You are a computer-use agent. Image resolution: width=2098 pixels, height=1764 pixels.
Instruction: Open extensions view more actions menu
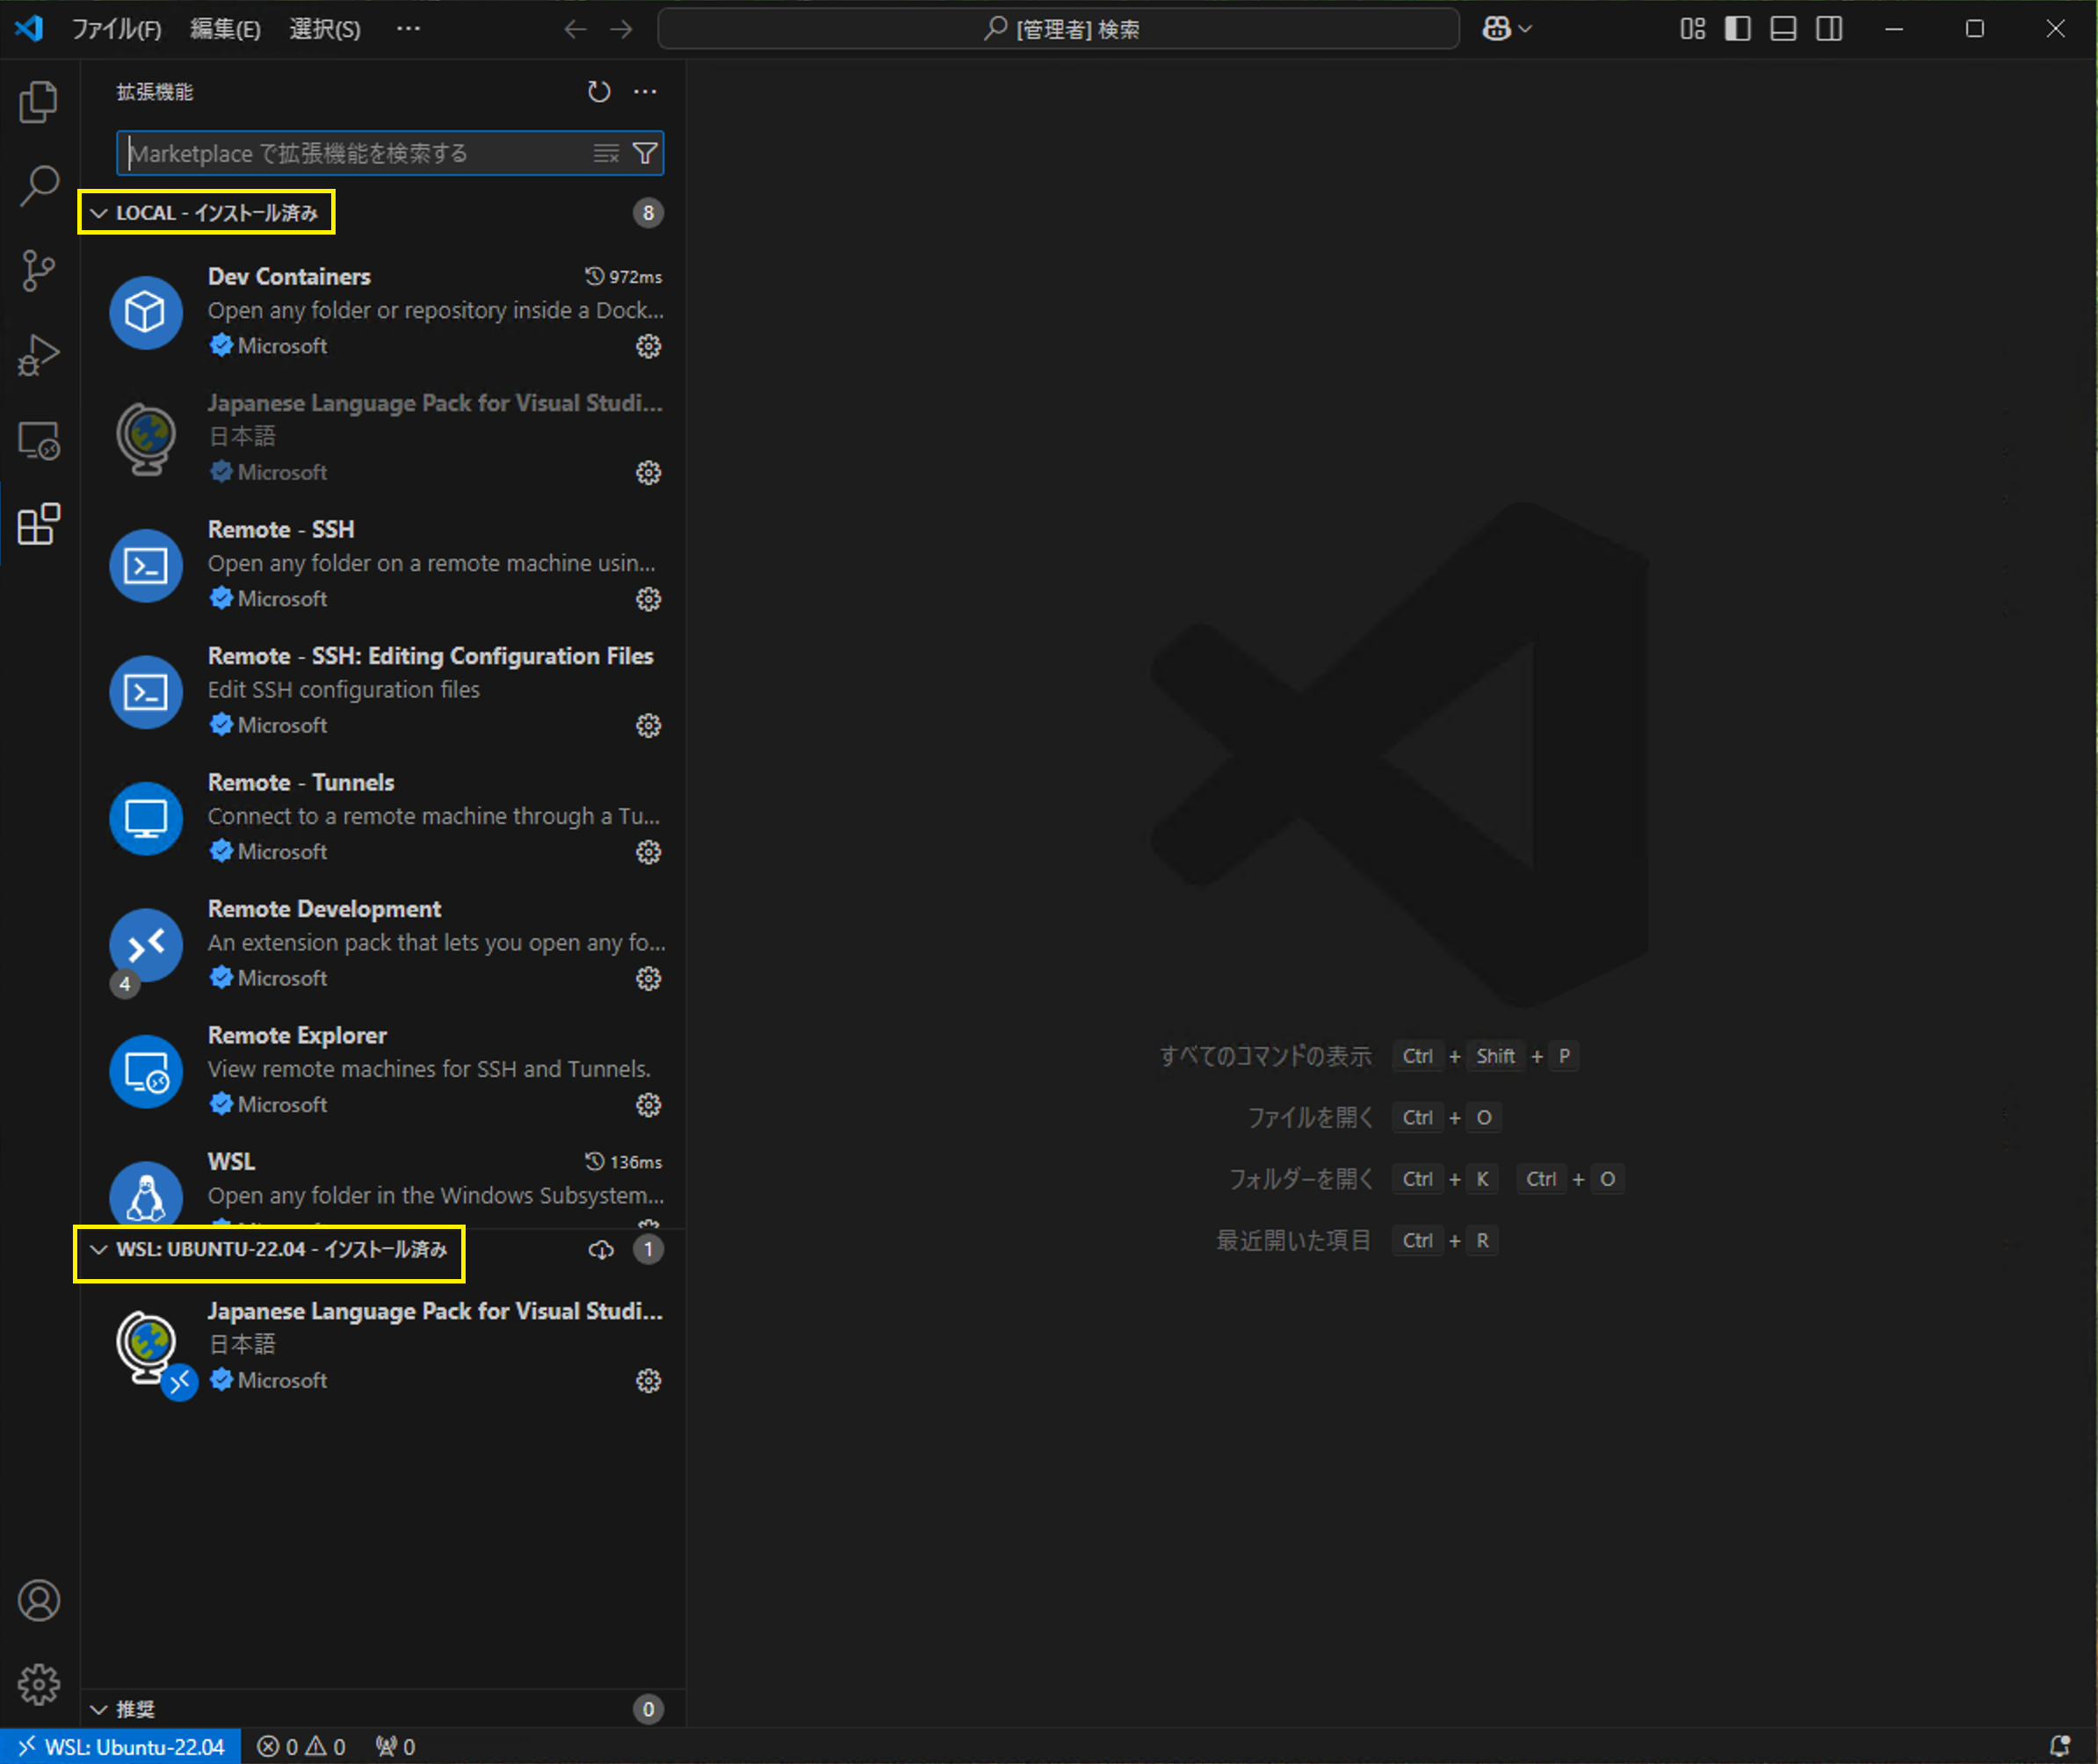(646, 92)
